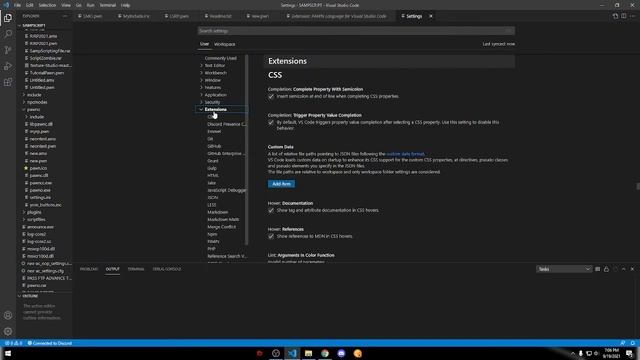The width and height of the screenshot is (640, 360).
Task: Toggle Hover References checkbox
Action: click(x=271, y=236)
